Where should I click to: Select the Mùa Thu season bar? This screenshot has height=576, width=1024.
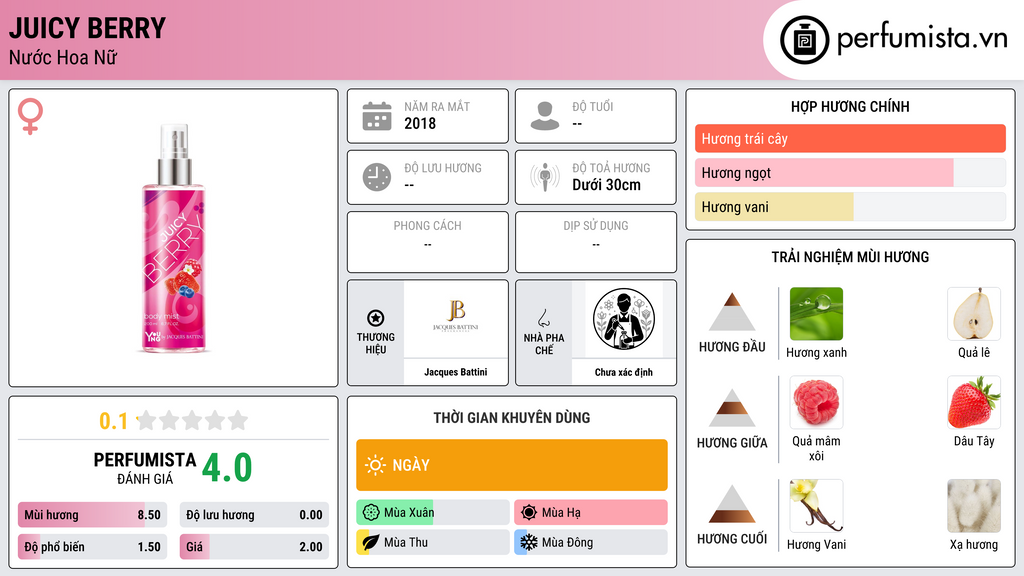[433, 542]
